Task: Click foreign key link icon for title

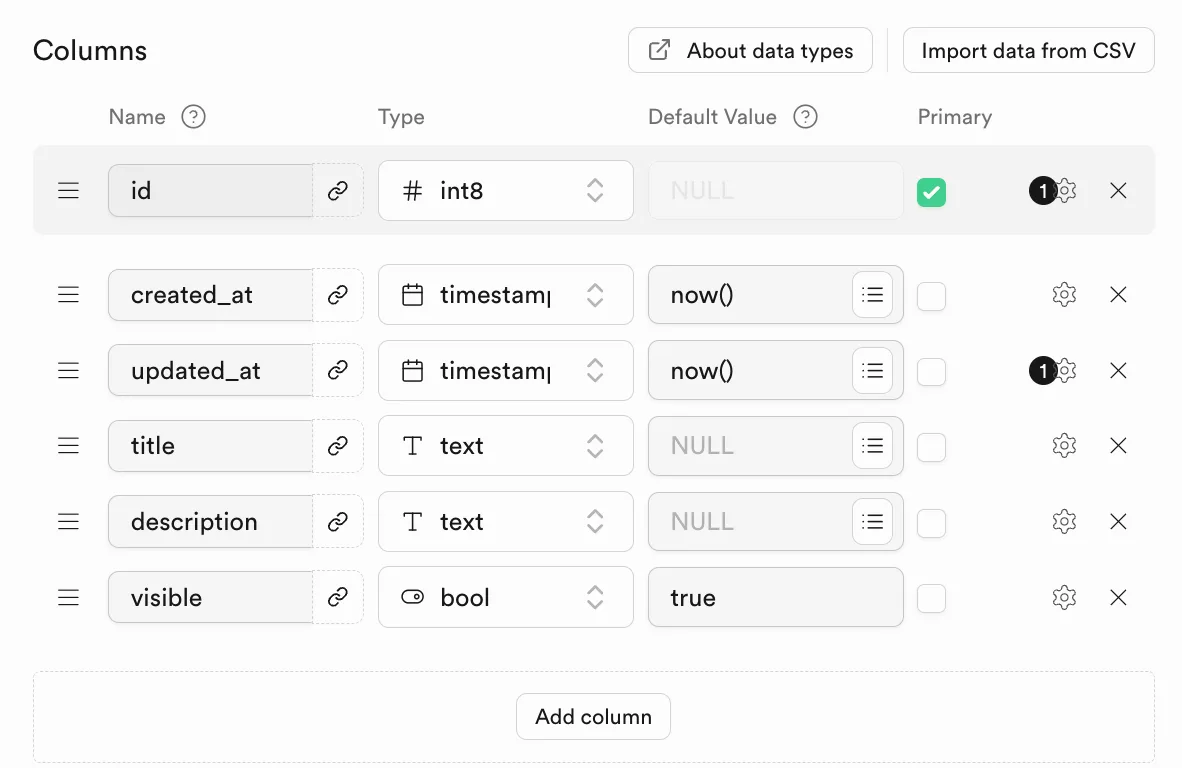Action: [x=338, y=446]
